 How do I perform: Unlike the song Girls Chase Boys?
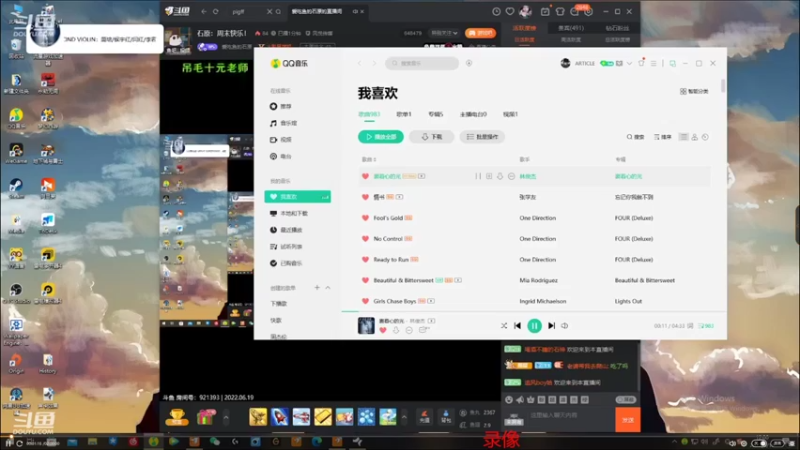point(365,301)
